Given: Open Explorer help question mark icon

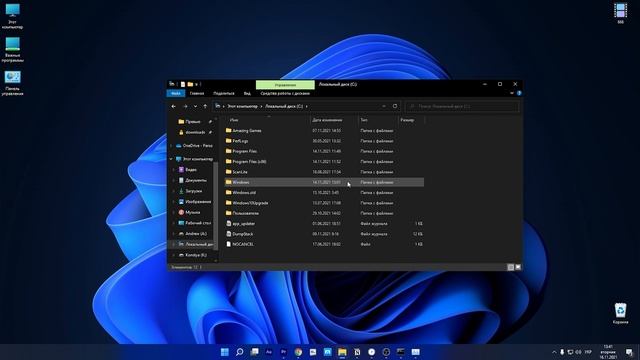Looking at the screenshot, I should pyautogui.click(x=519, y=93).
